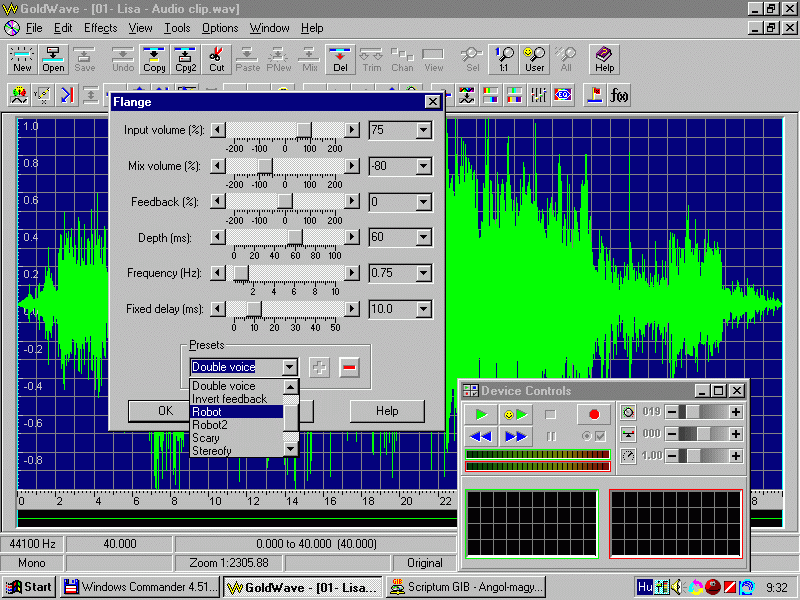Open the Edit menu
Screen dimensions: 800x600
[63, 28]
